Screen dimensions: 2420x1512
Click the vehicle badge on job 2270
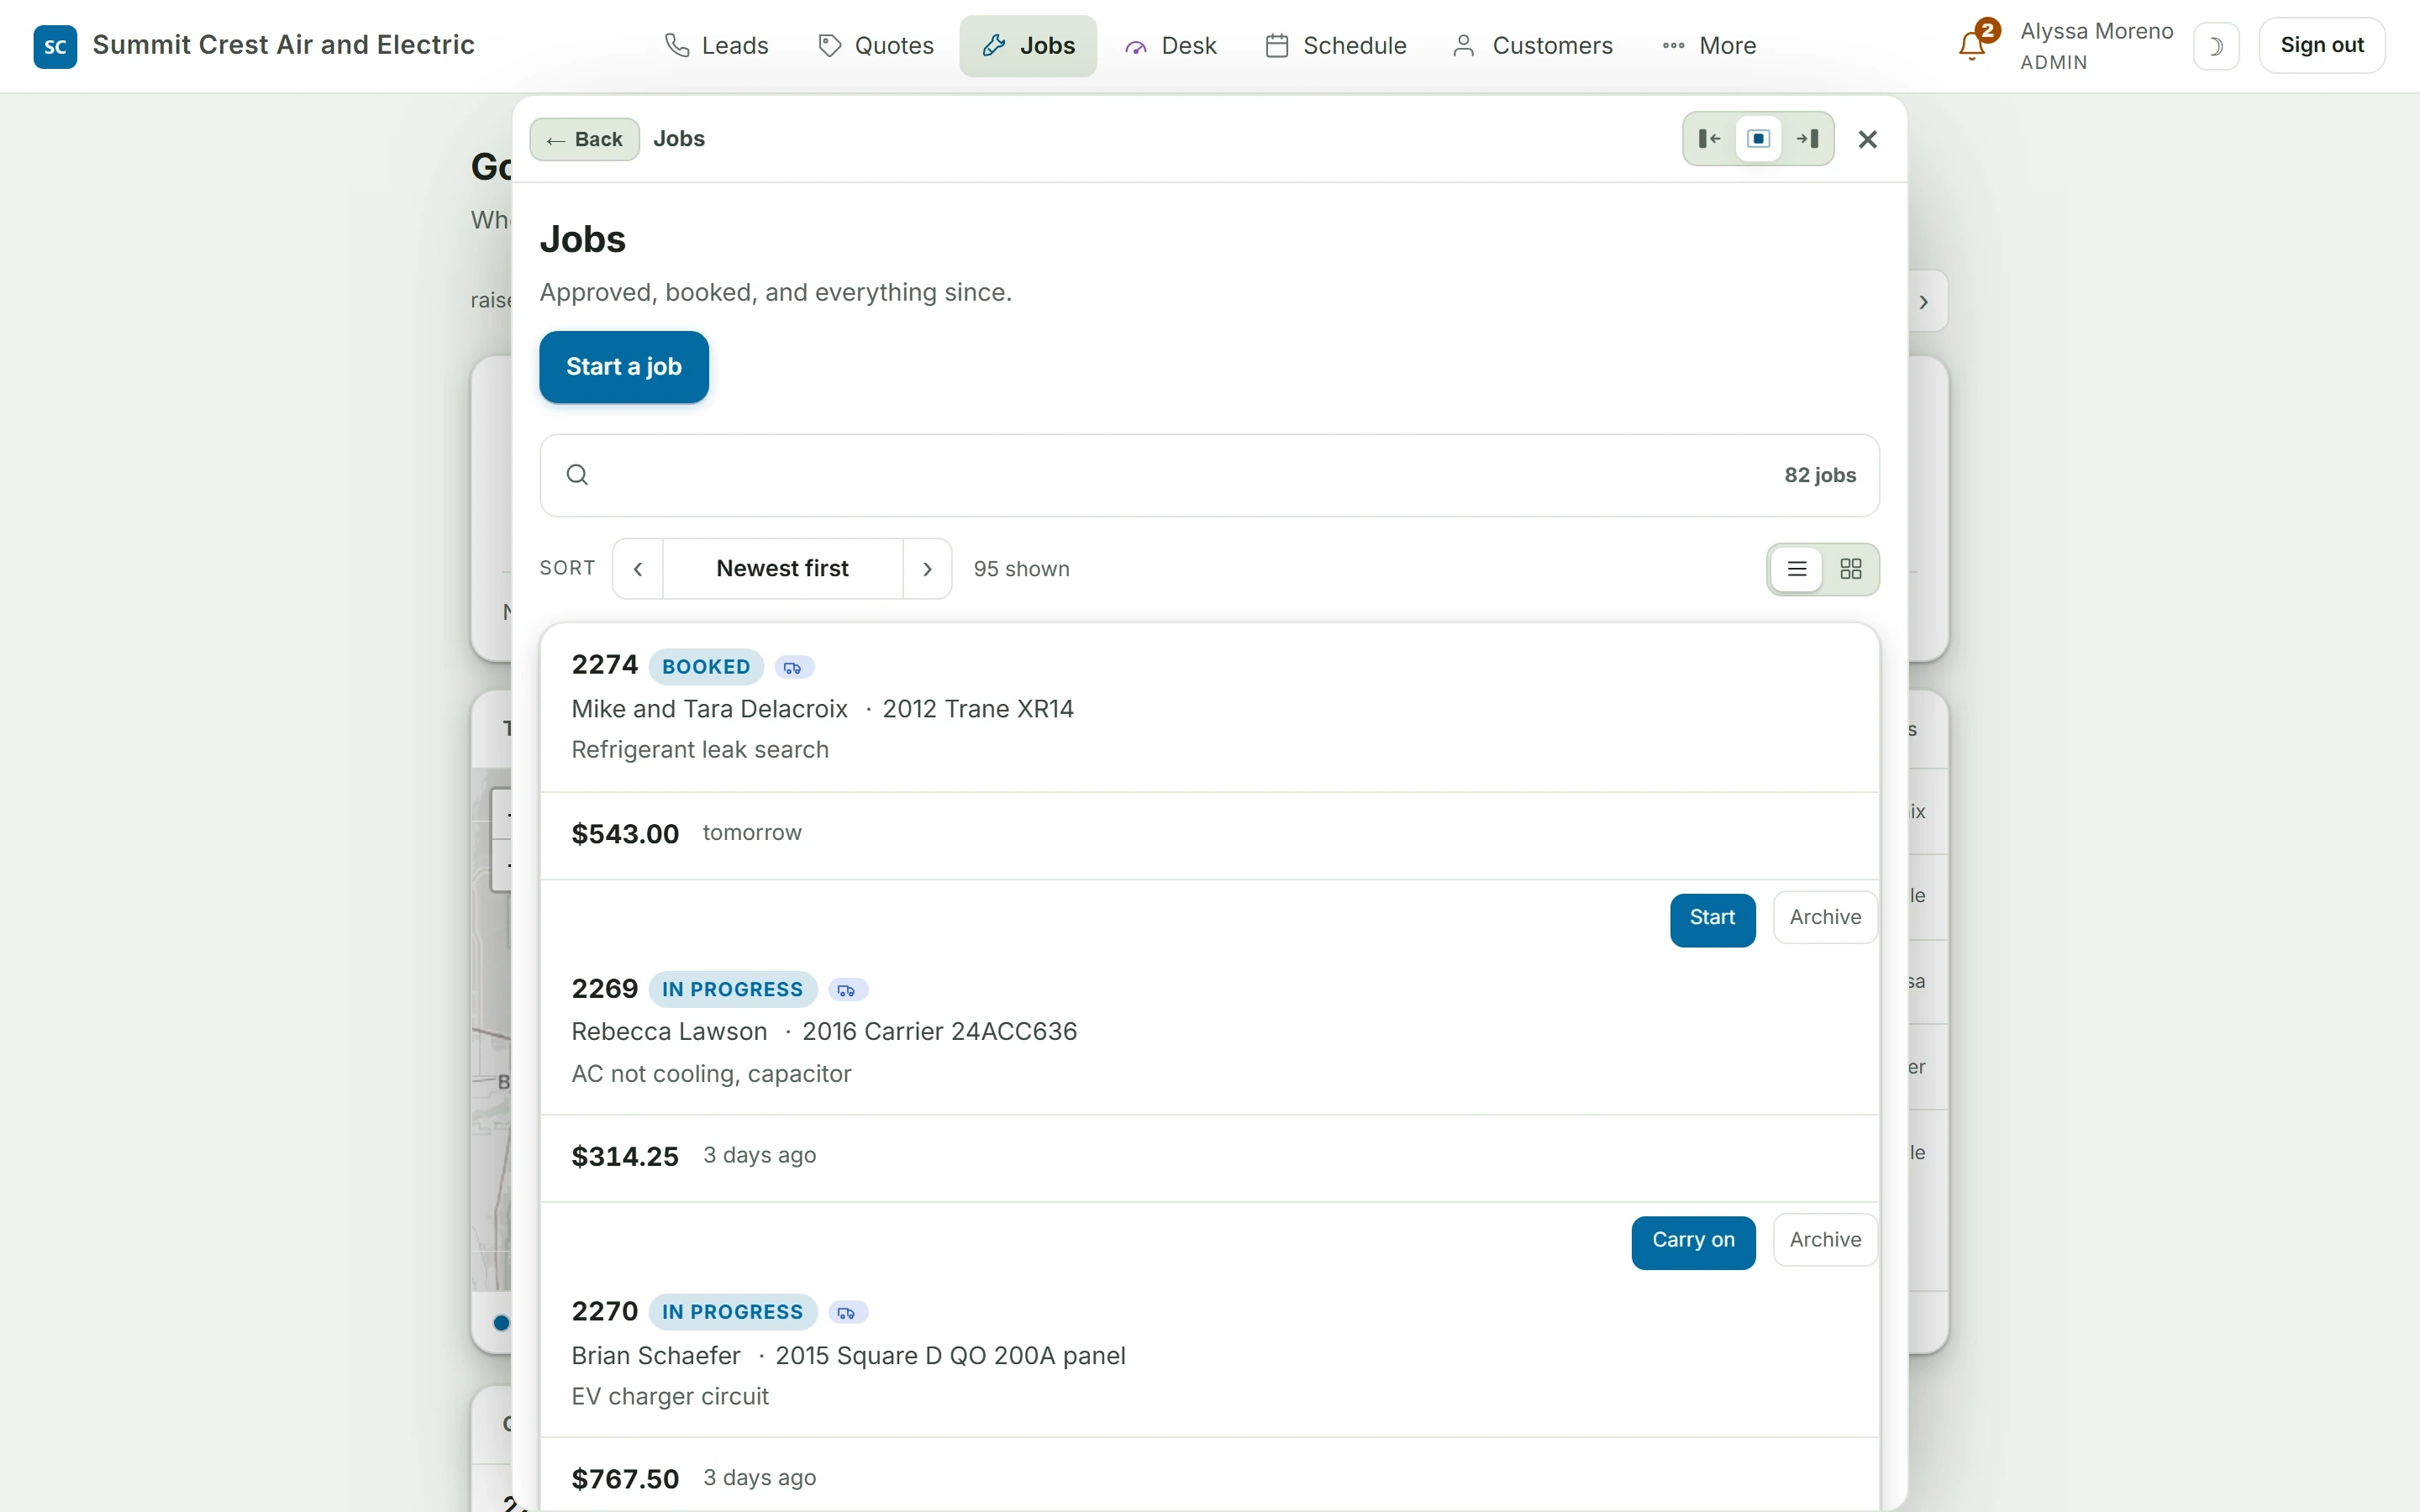[847, 1313]
